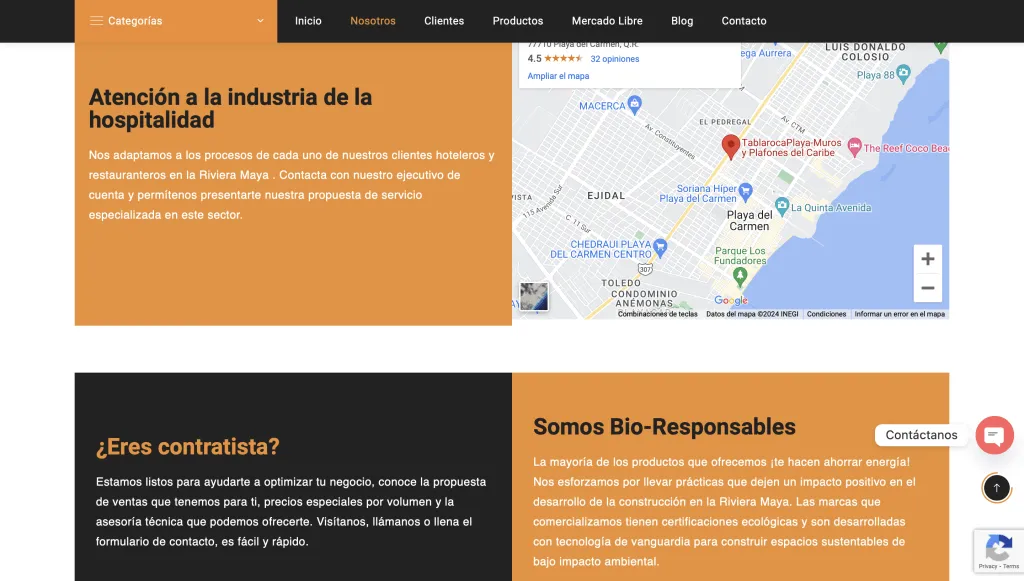Click the ¿Eres contratista? heading
This screenshot has height=581, width=1024.
click(187, 447)
